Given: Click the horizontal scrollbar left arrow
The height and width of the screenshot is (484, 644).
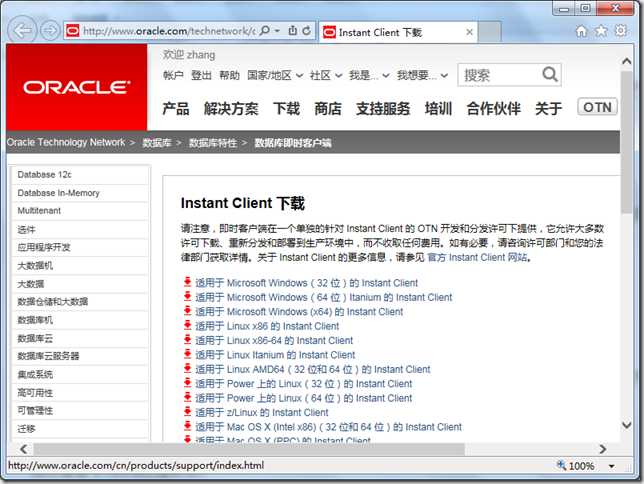Looking at the screenshot, I should pos(23,449).
